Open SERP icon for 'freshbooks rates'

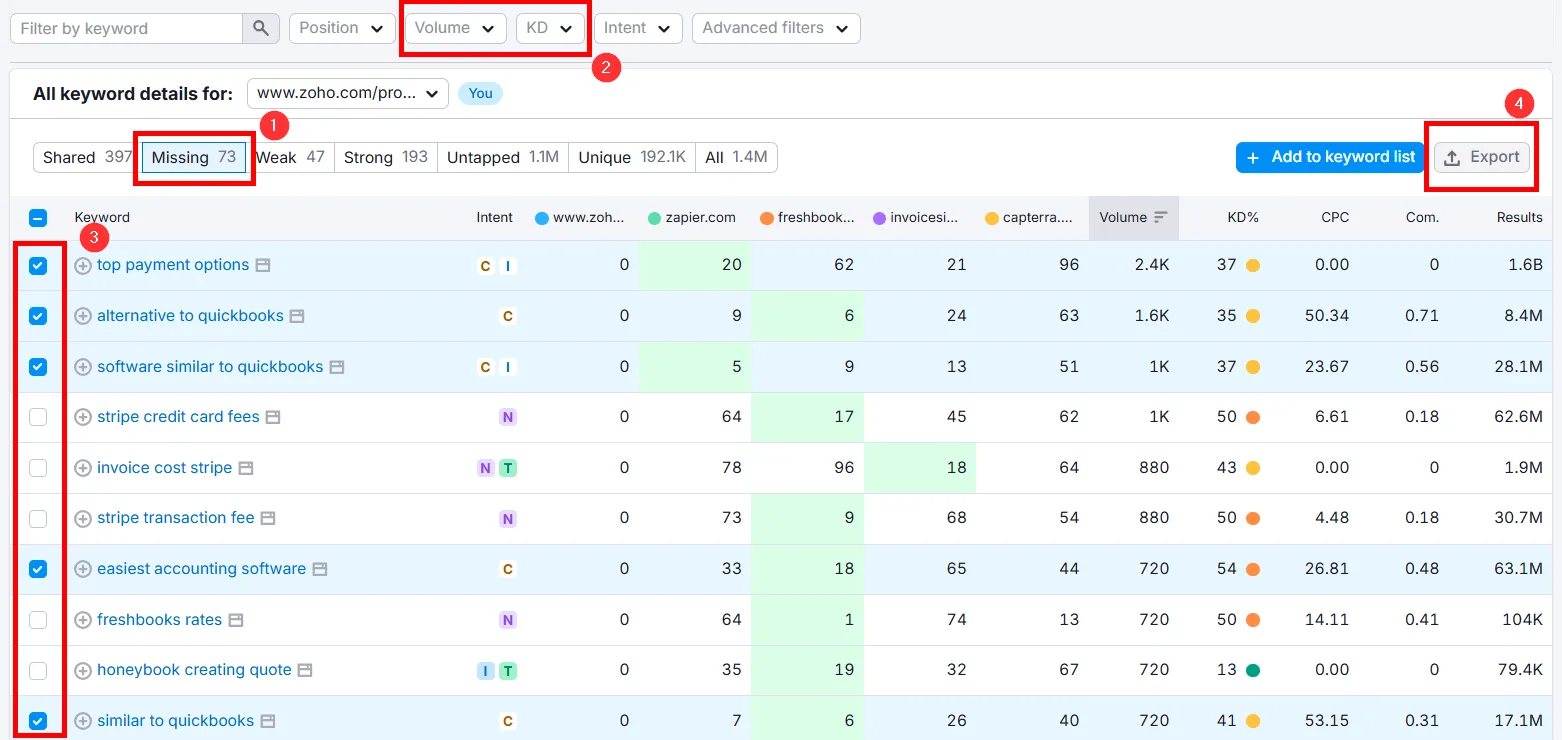click(x=236, y=620)
